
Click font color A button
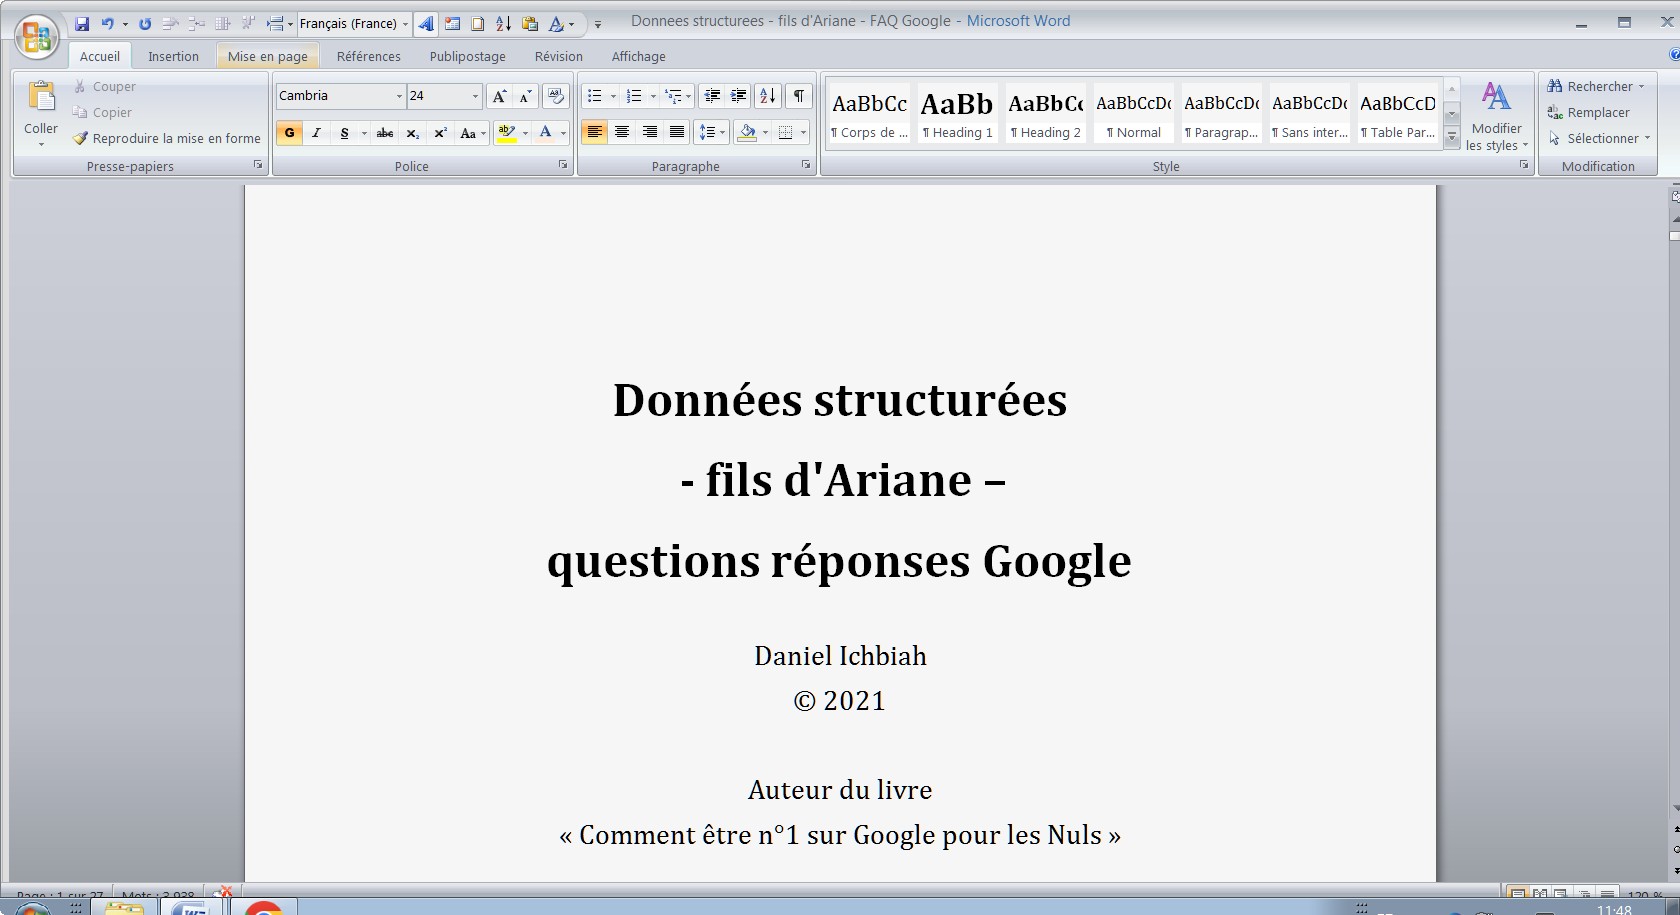(545, 133)
